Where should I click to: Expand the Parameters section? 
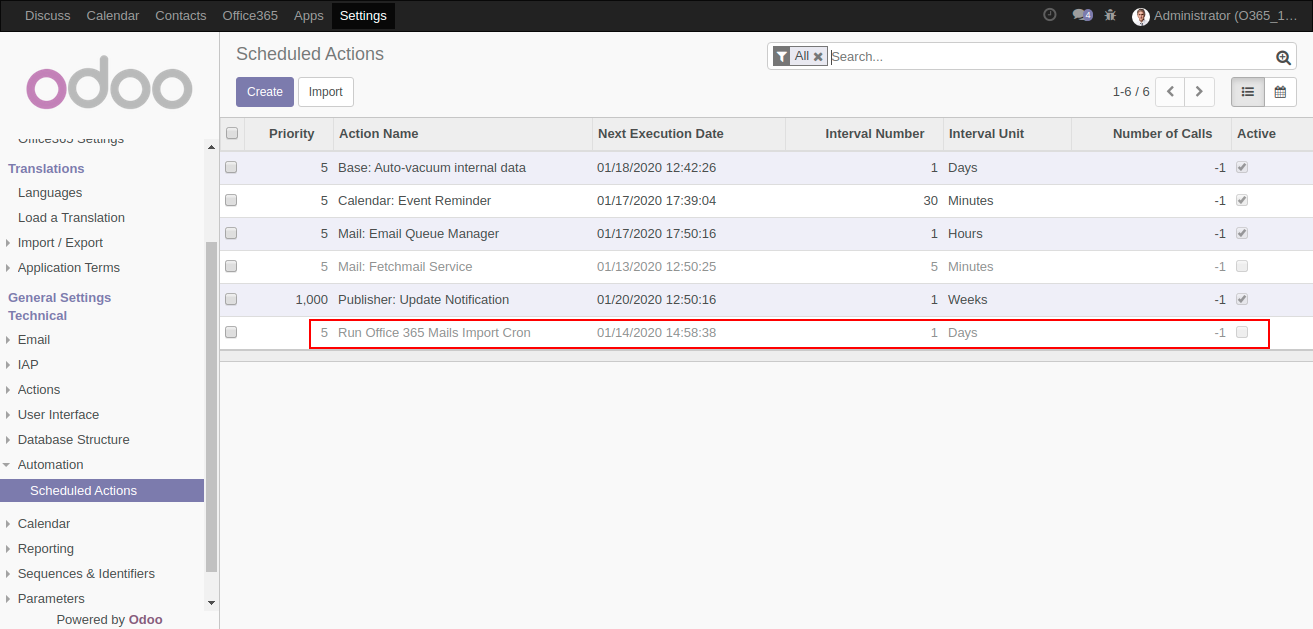coord(51,598)
